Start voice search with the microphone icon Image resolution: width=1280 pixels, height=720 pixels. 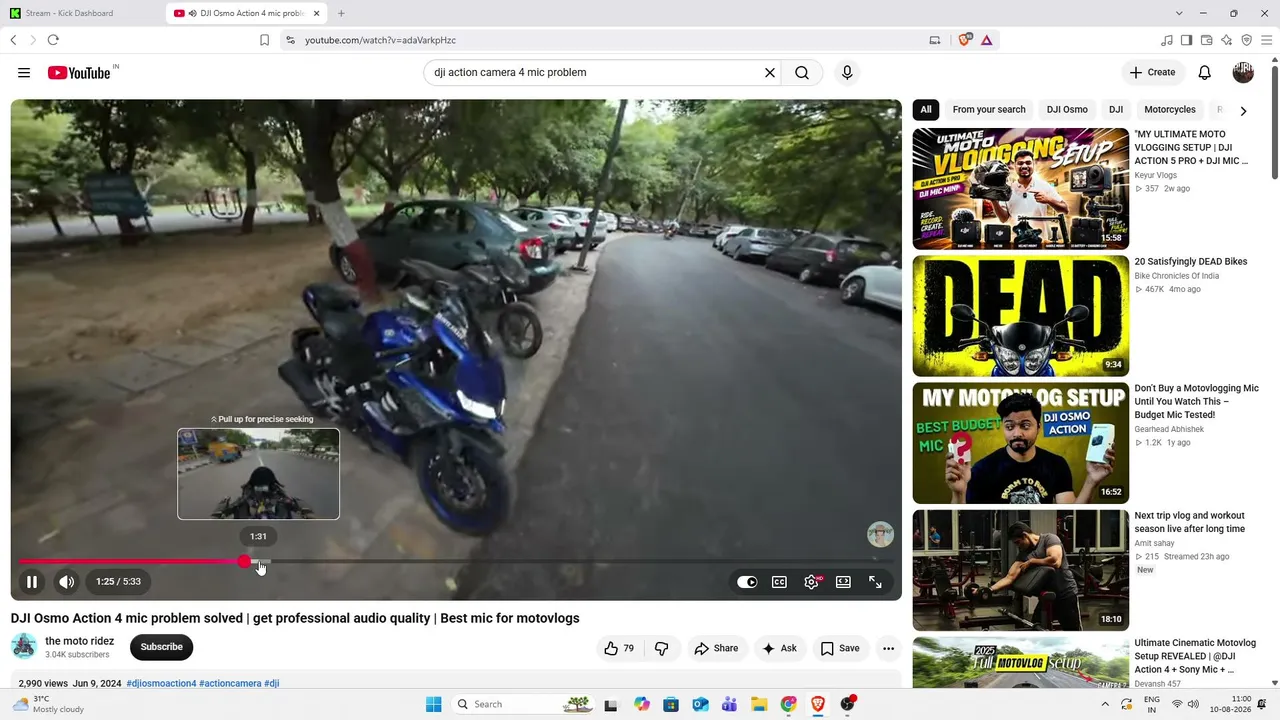[x=847, y=73]
